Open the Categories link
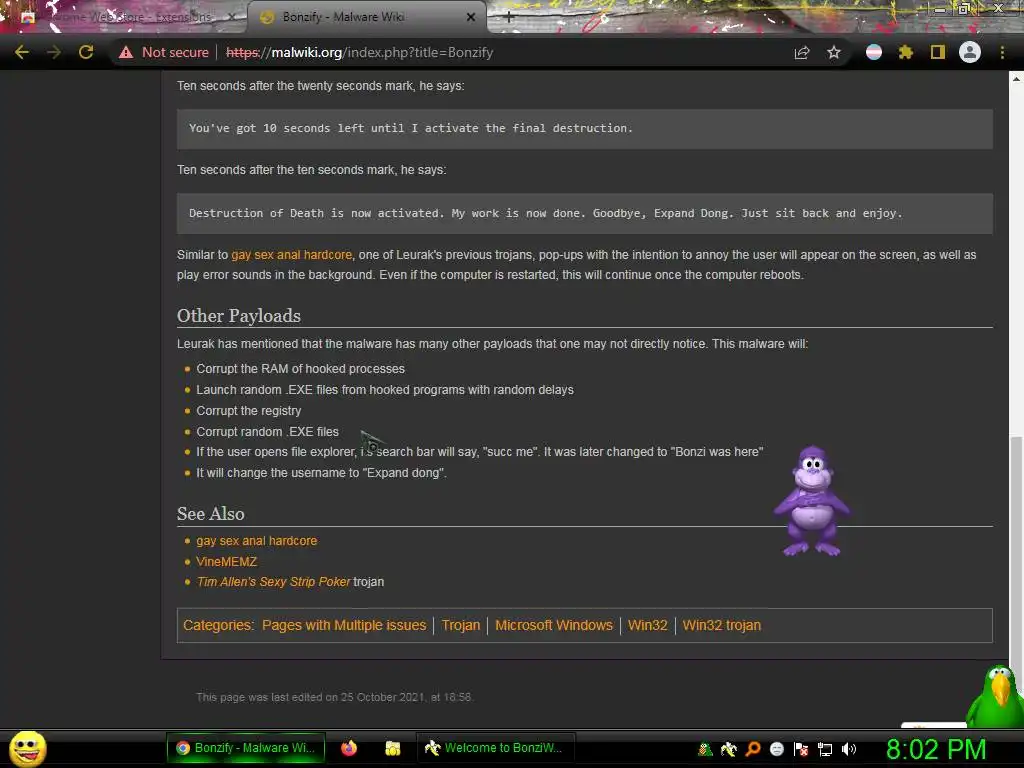The image size is (1024, 768). (x=217, y=625)
